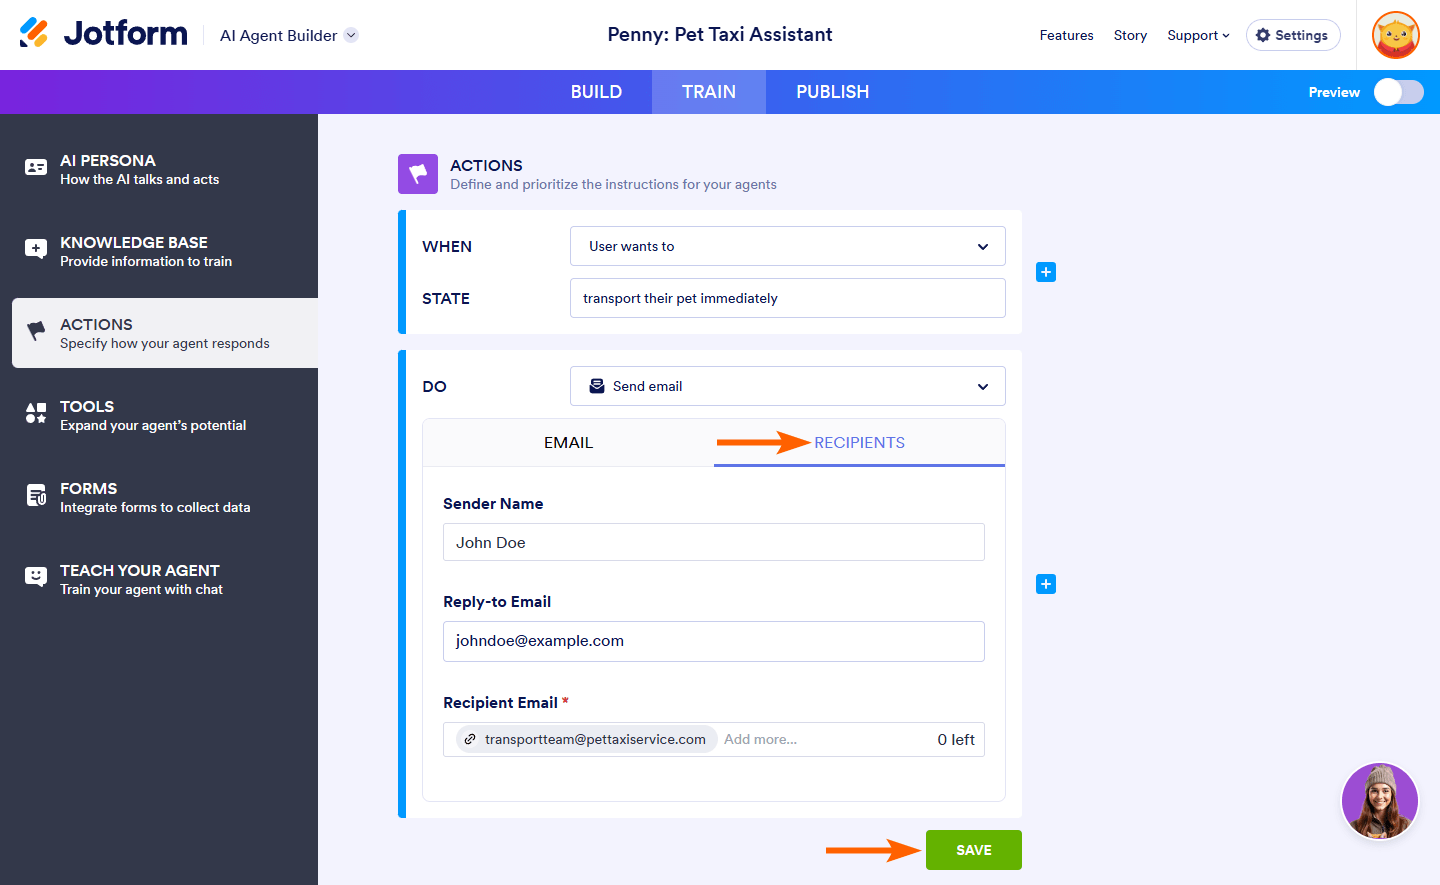
Task: Switch to the PUBLISH tab
Action: pyautogui.click(x=832, y=92)
